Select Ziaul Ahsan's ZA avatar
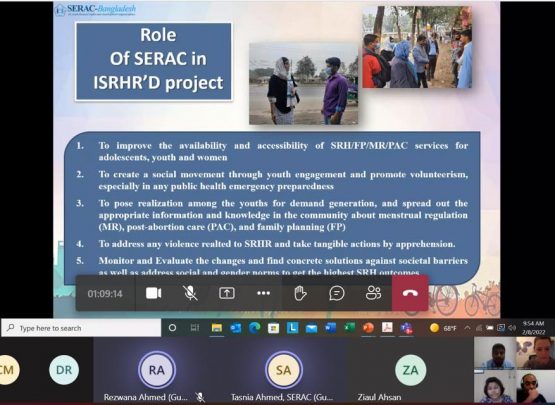This screenshot has height=405, width=555. click(x=411, y=370)
